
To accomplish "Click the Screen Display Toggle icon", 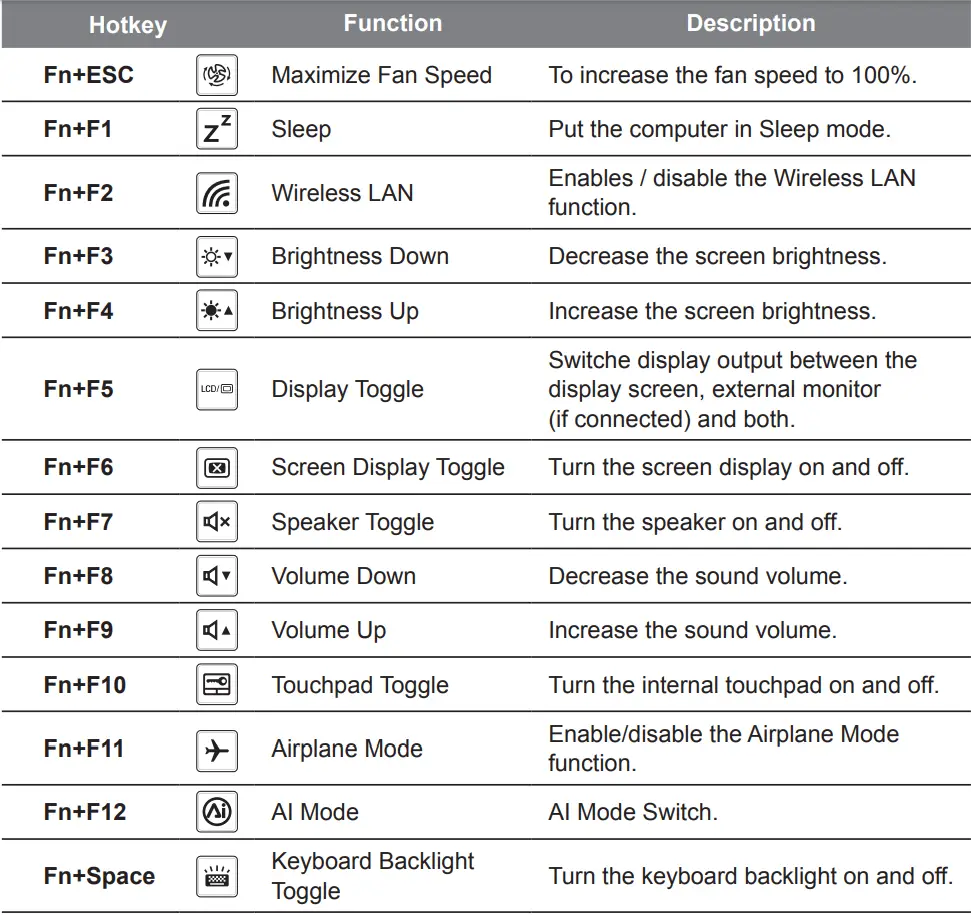I will point(216,468).
